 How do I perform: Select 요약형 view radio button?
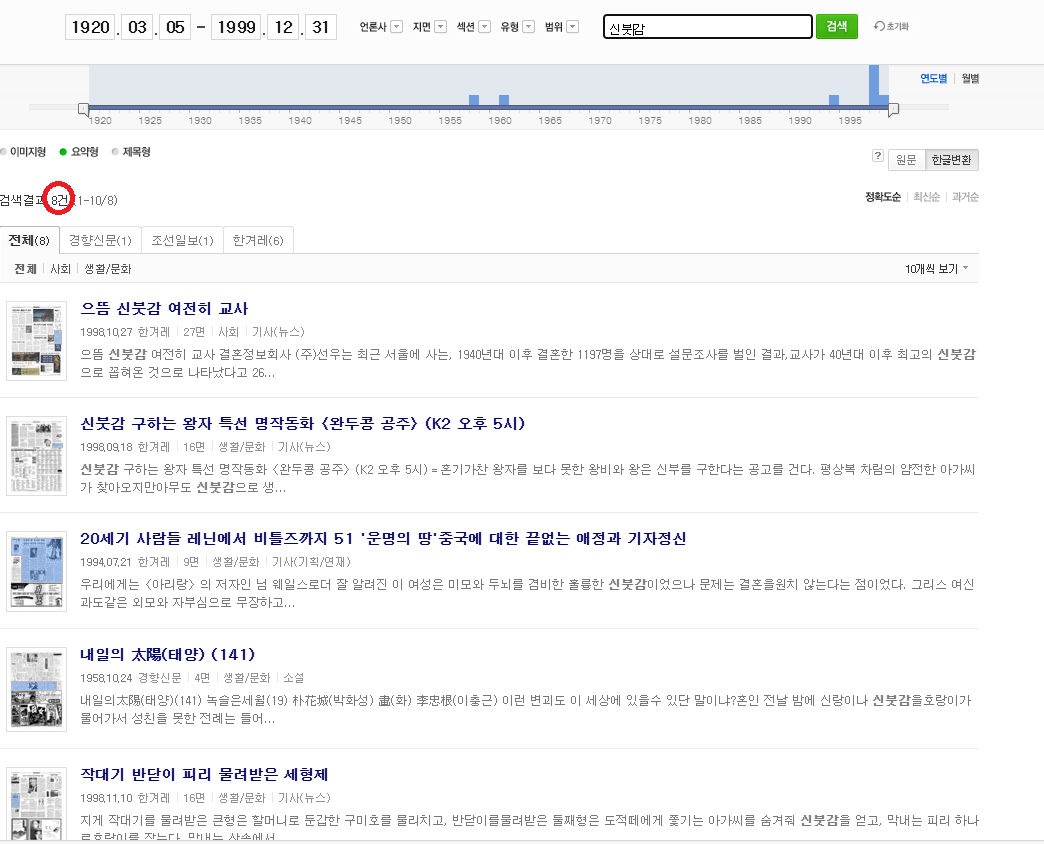[x=63, y=152]
